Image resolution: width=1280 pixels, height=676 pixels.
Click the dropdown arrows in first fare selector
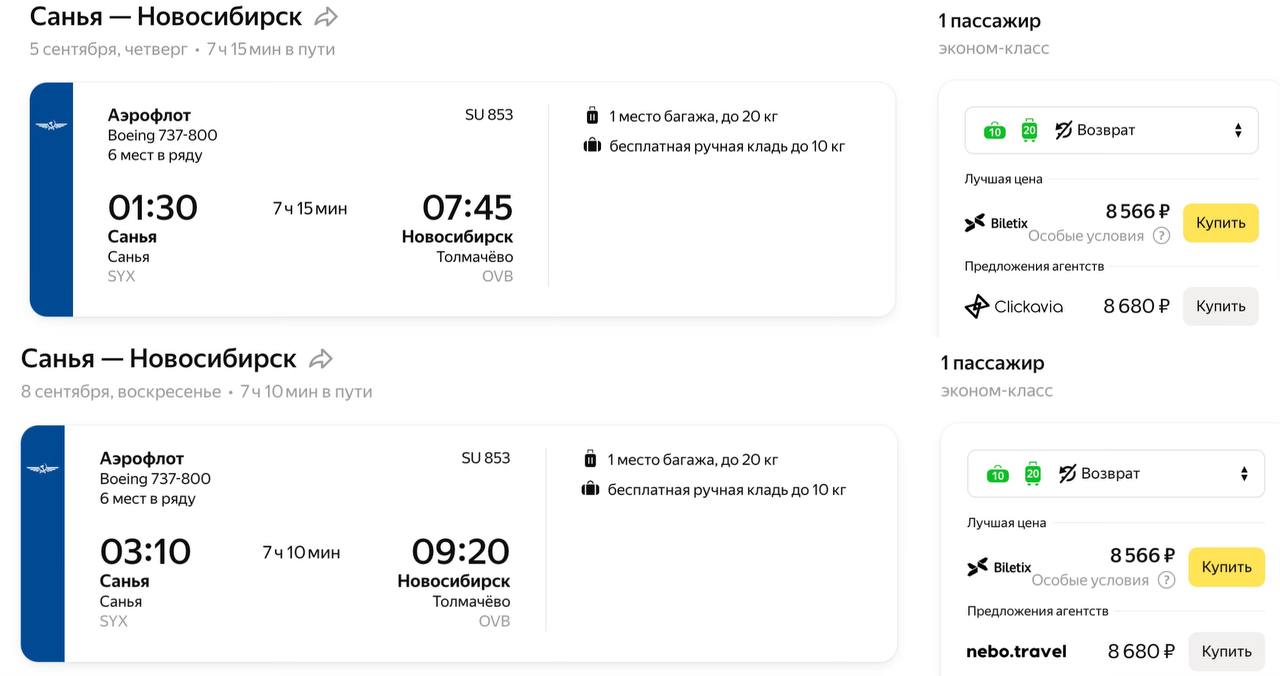coord(1238,130)
